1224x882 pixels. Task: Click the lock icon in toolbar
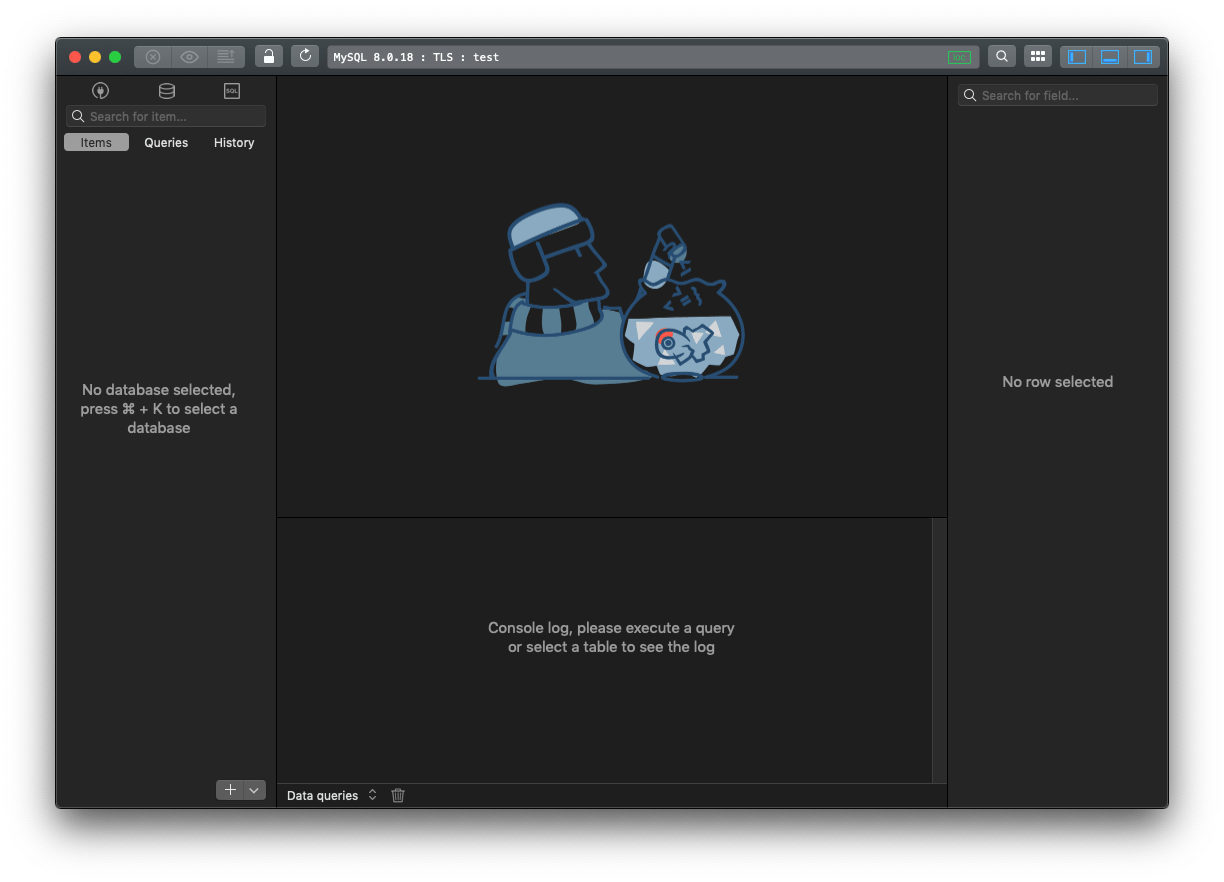pyautogui.click(x=268, y=56)
